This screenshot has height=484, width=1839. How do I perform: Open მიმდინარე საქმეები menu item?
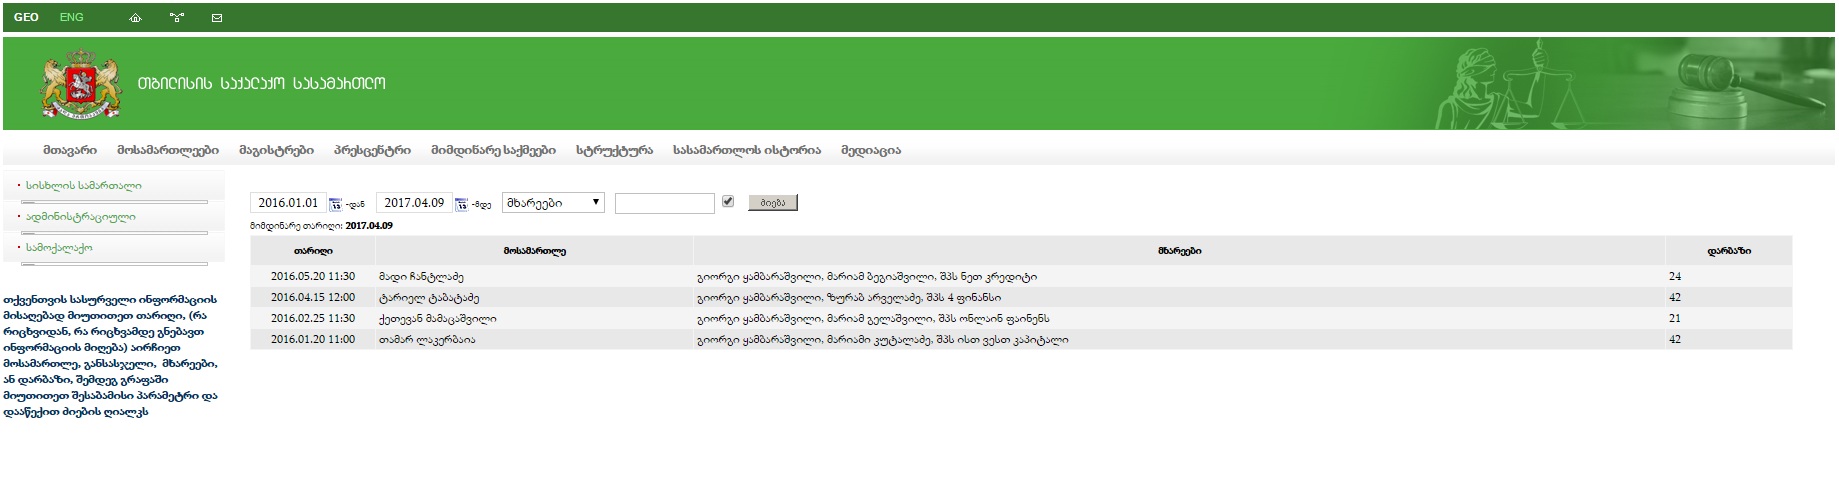pos(493,150)
